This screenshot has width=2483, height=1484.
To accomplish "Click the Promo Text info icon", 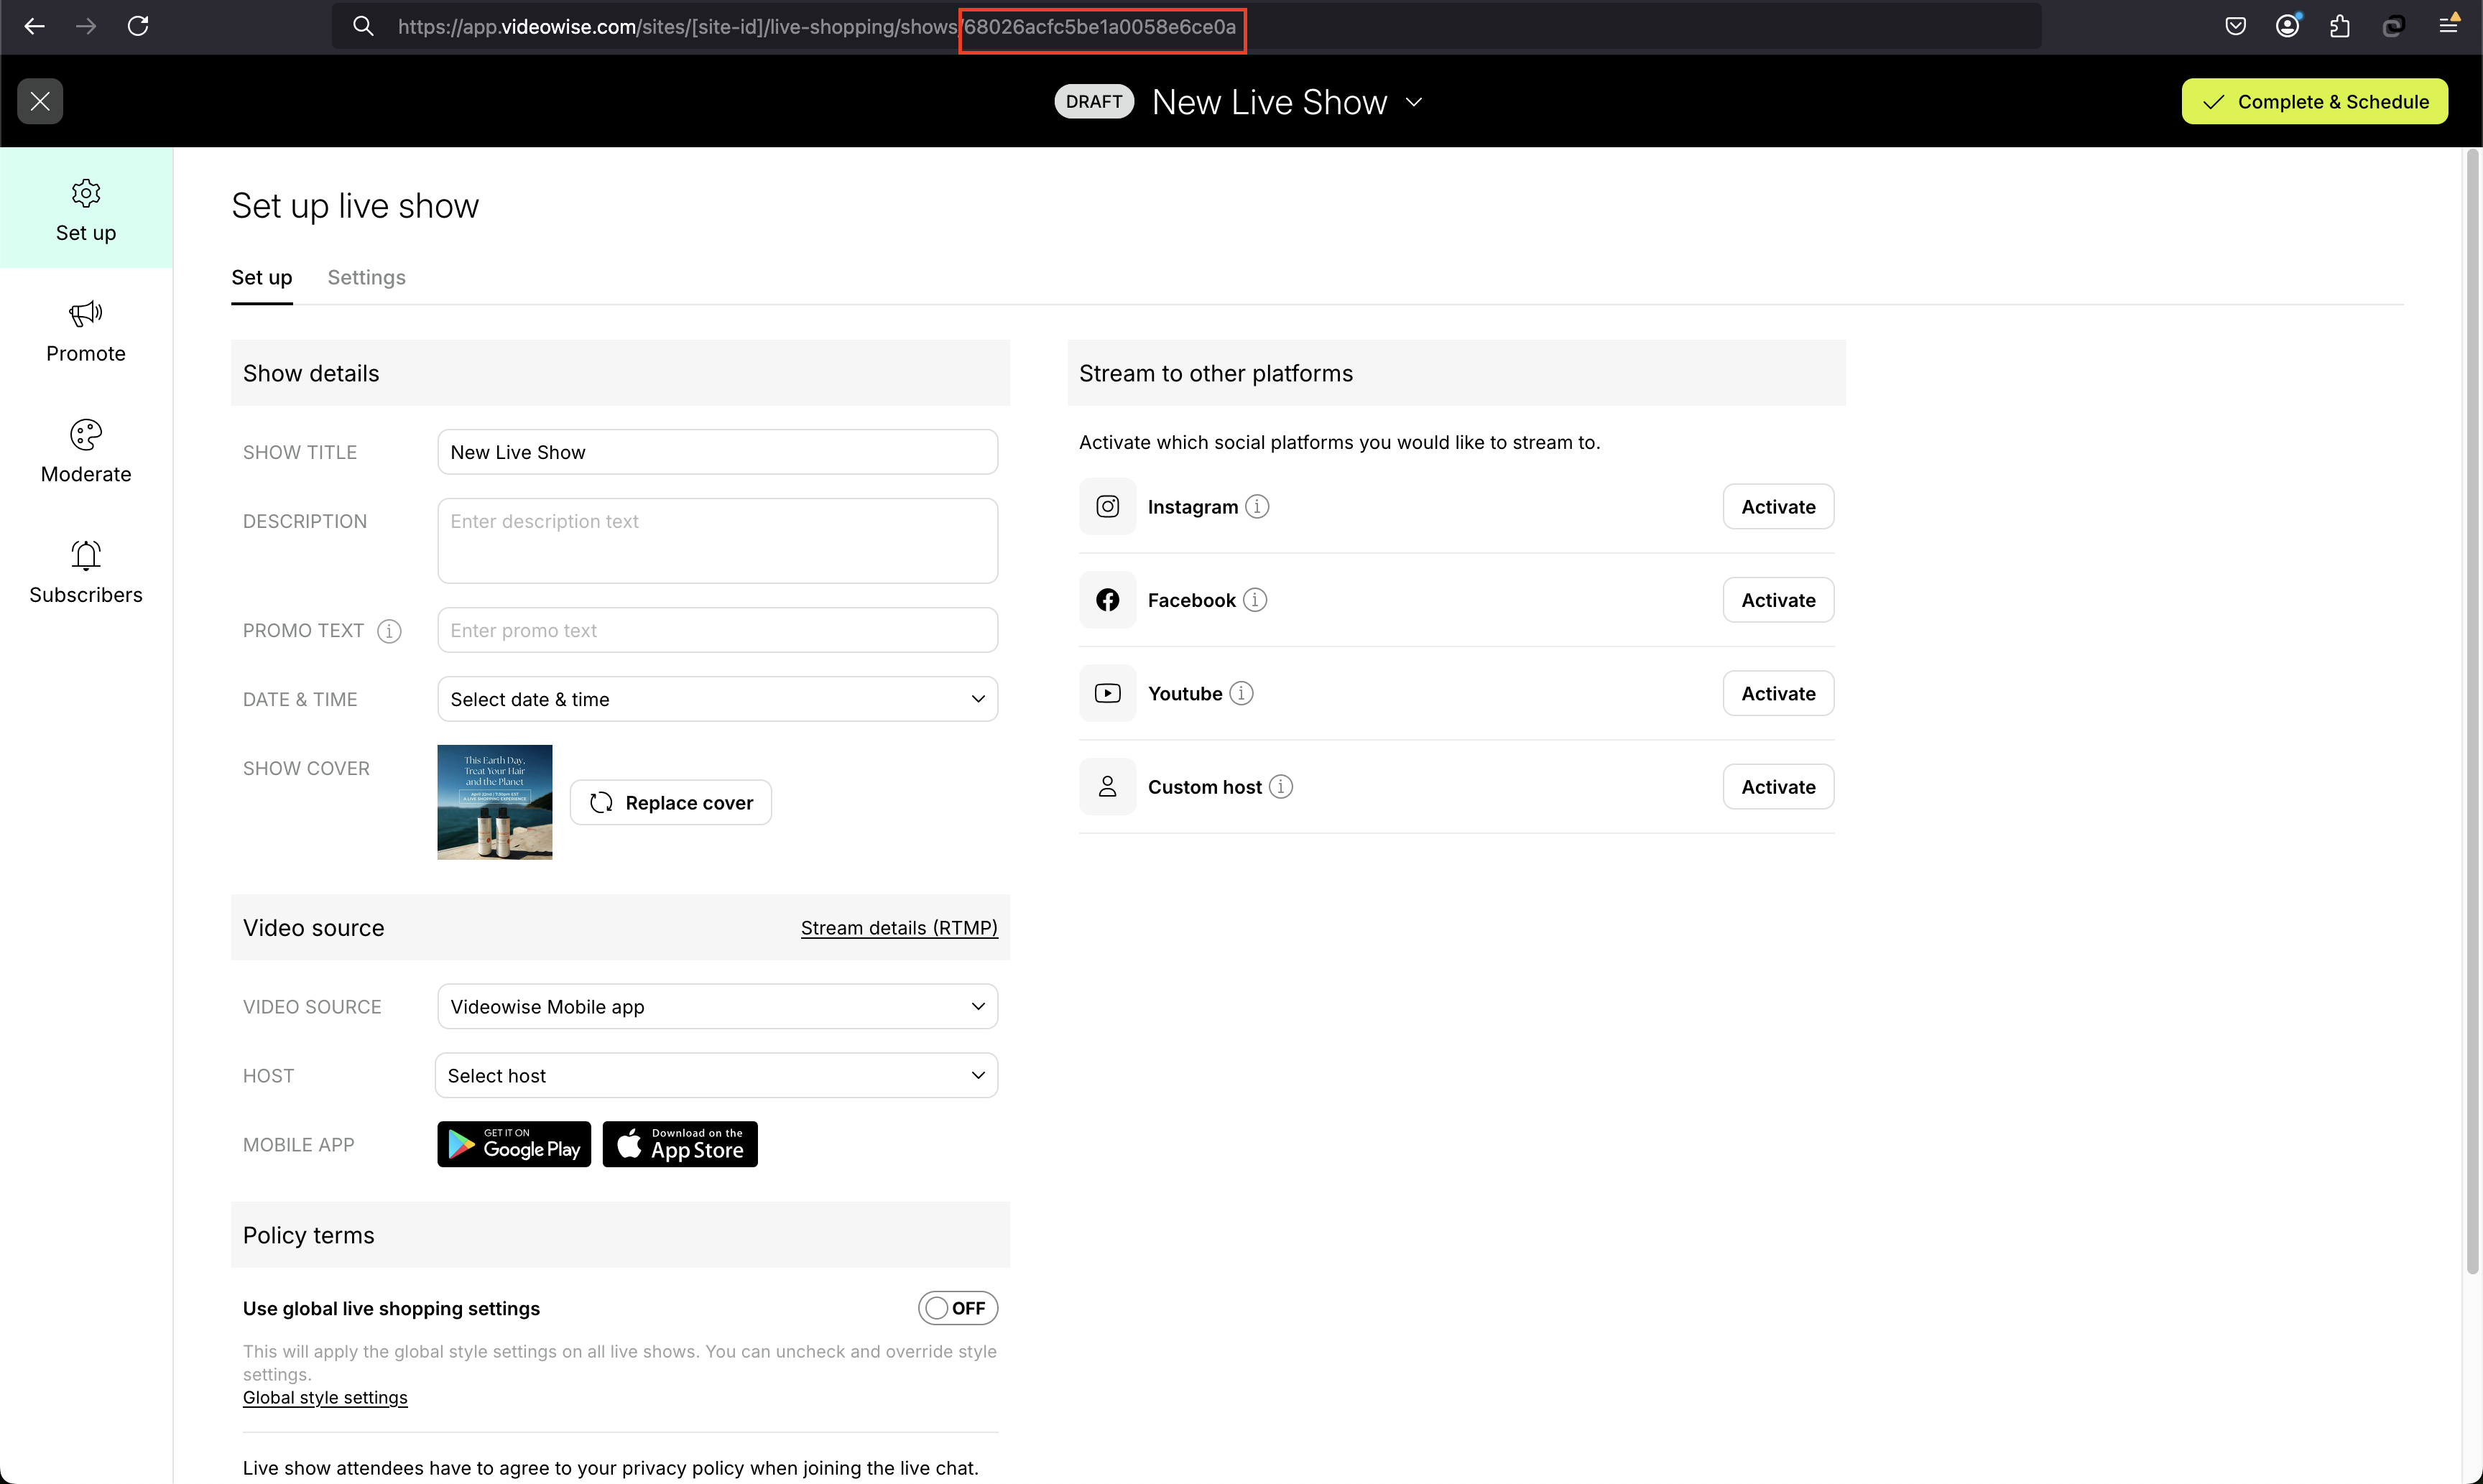I will (x=389, y=631).
